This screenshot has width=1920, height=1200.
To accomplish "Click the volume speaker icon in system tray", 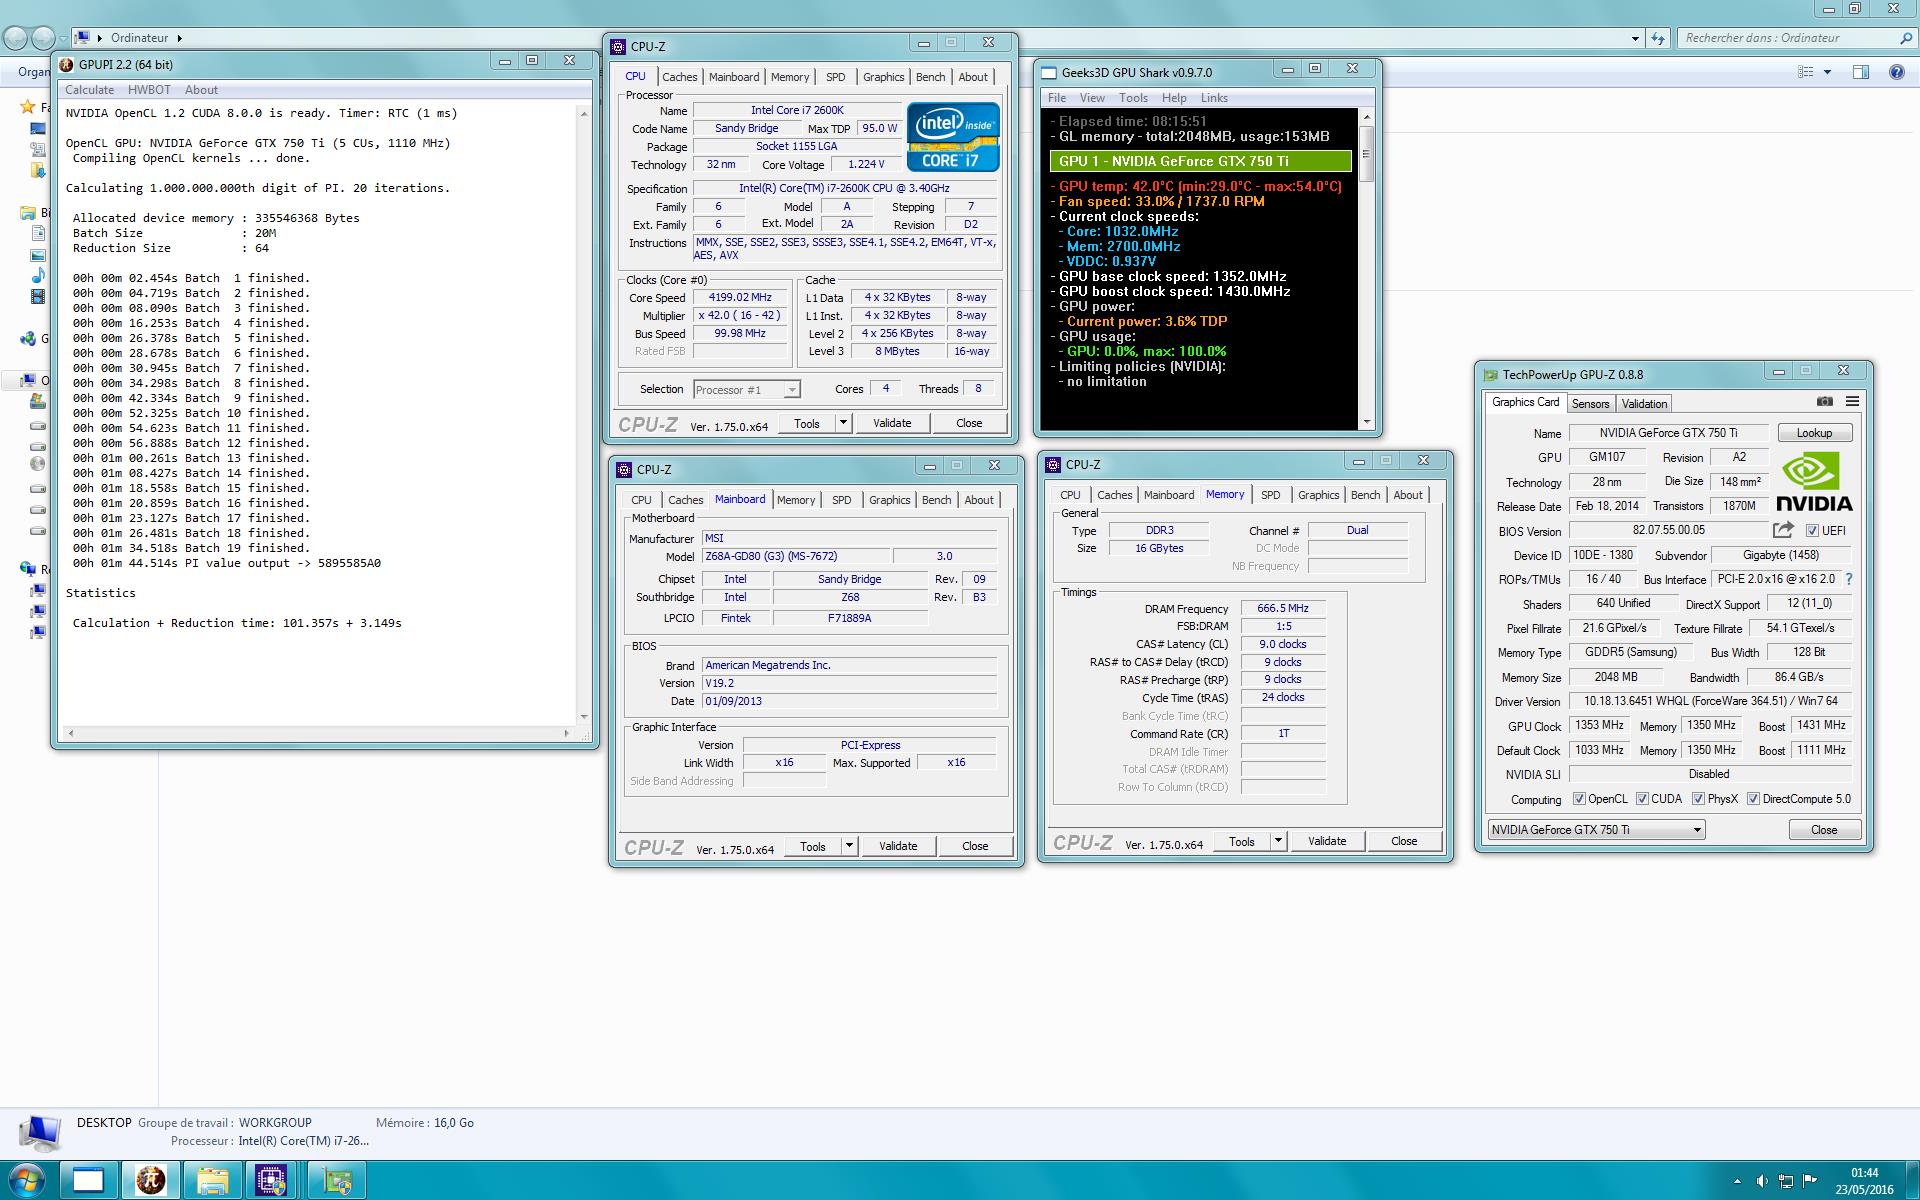I will [1762, 1181].
